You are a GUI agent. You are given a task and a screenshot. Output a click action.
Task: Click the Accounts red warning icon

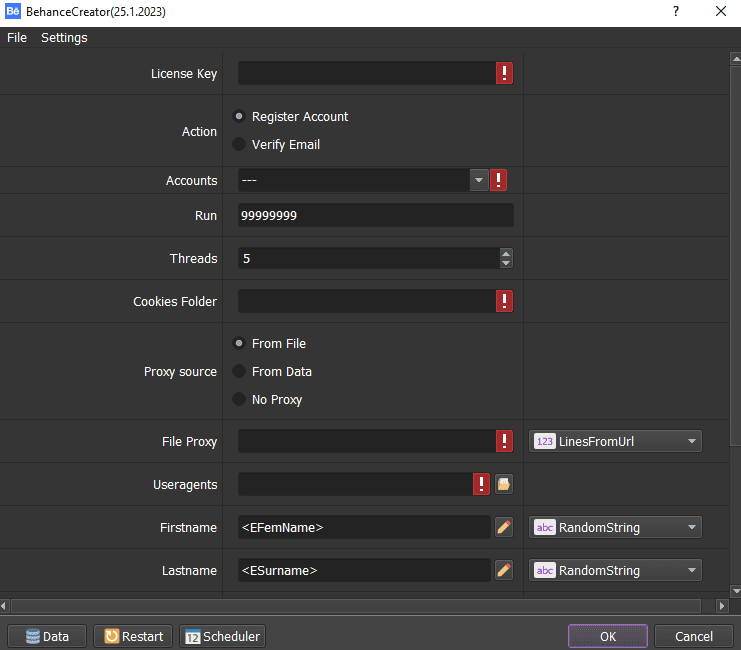[498, 180]
